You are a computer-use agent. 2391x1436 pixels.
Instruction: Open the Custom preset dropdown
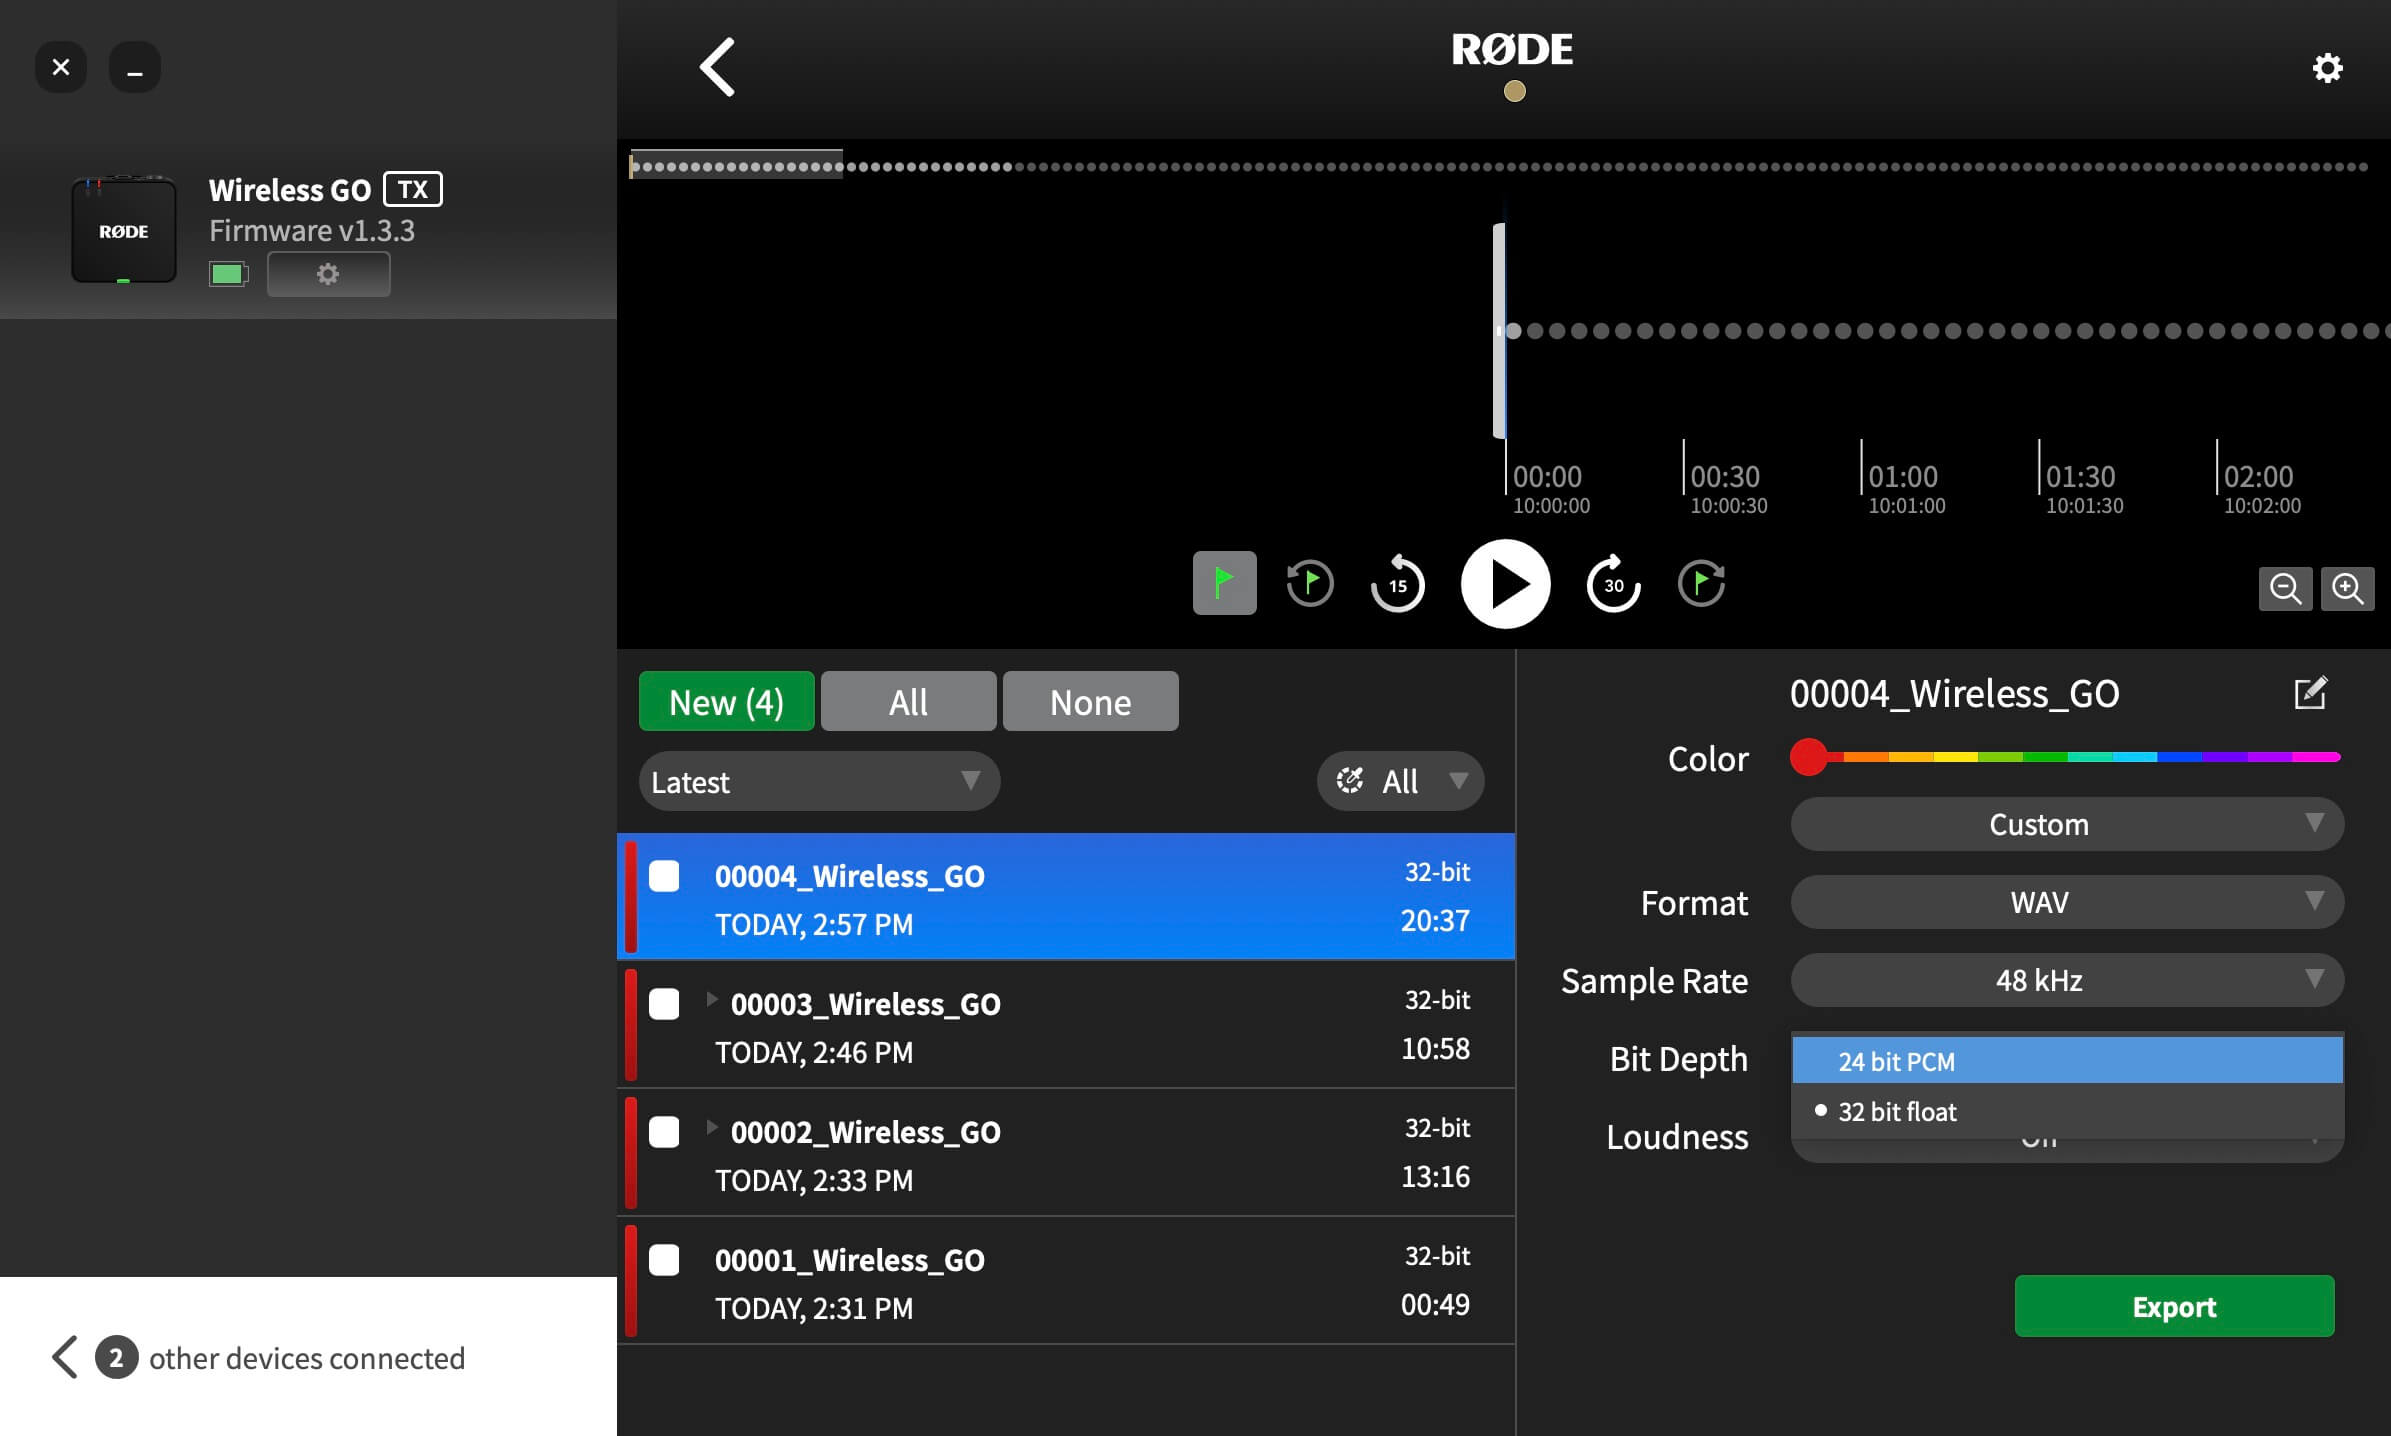tap(2067, 824)
